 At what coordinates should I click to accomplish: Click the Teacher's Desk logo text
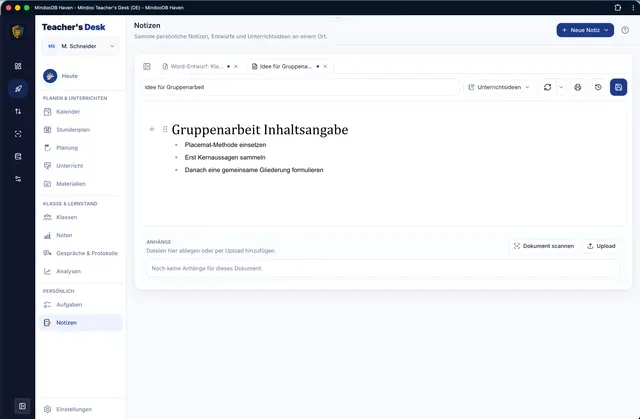point(73,27)
